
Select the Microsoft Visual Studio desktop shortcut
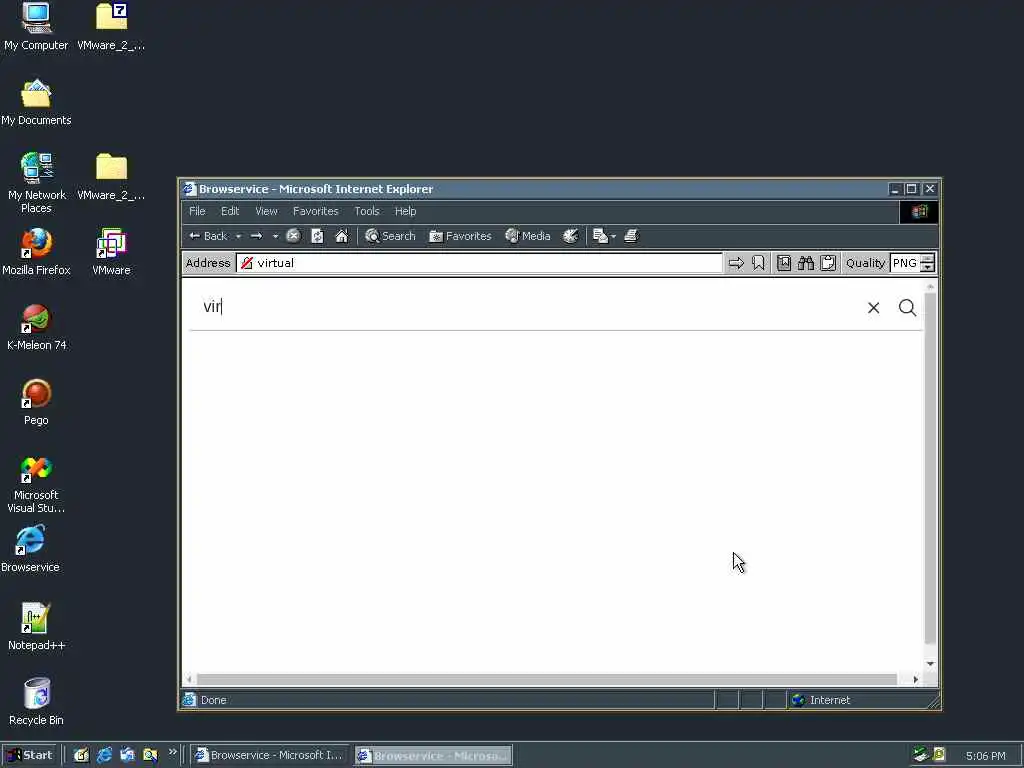point(36,485)
